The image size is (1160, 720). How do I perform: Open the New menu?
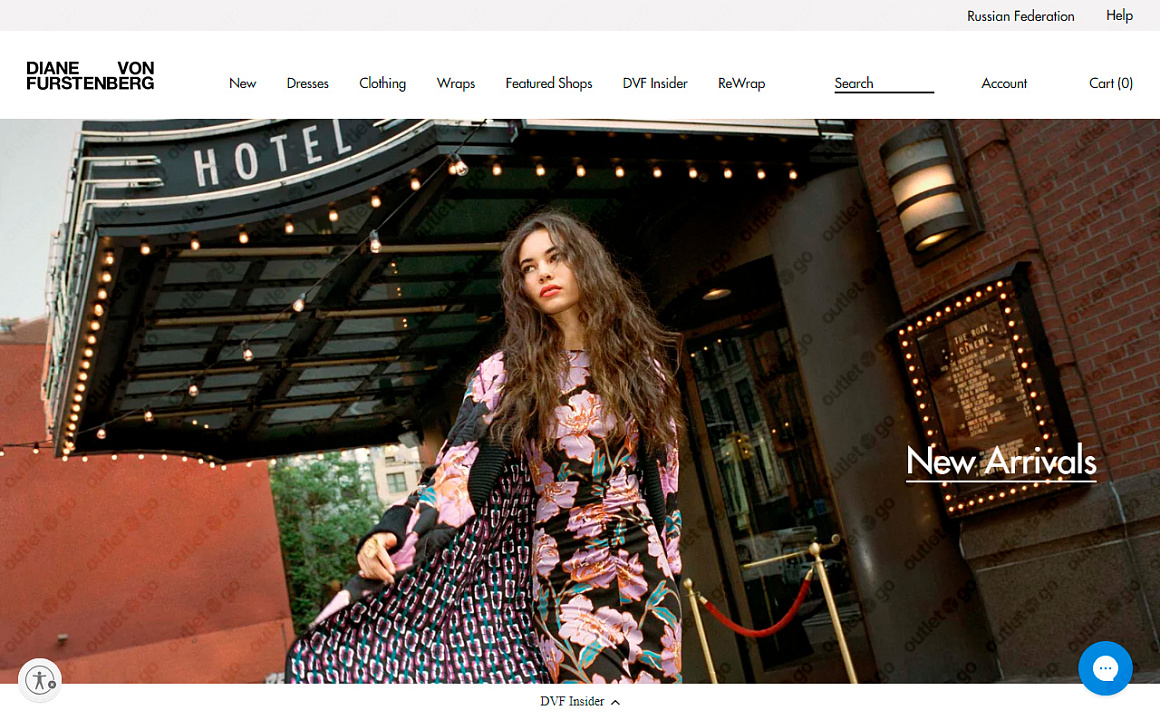(x=242, y=83)
